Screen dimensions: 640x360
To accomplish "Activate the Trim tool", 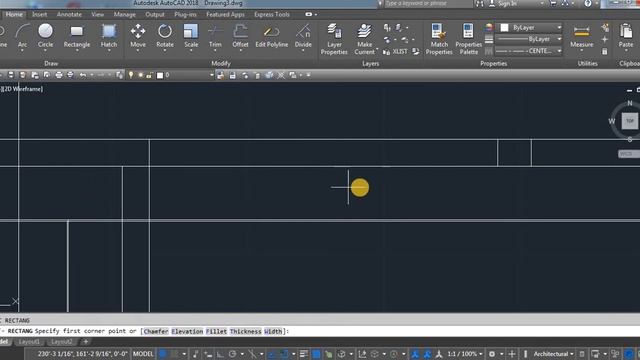I will click(215, 37).
